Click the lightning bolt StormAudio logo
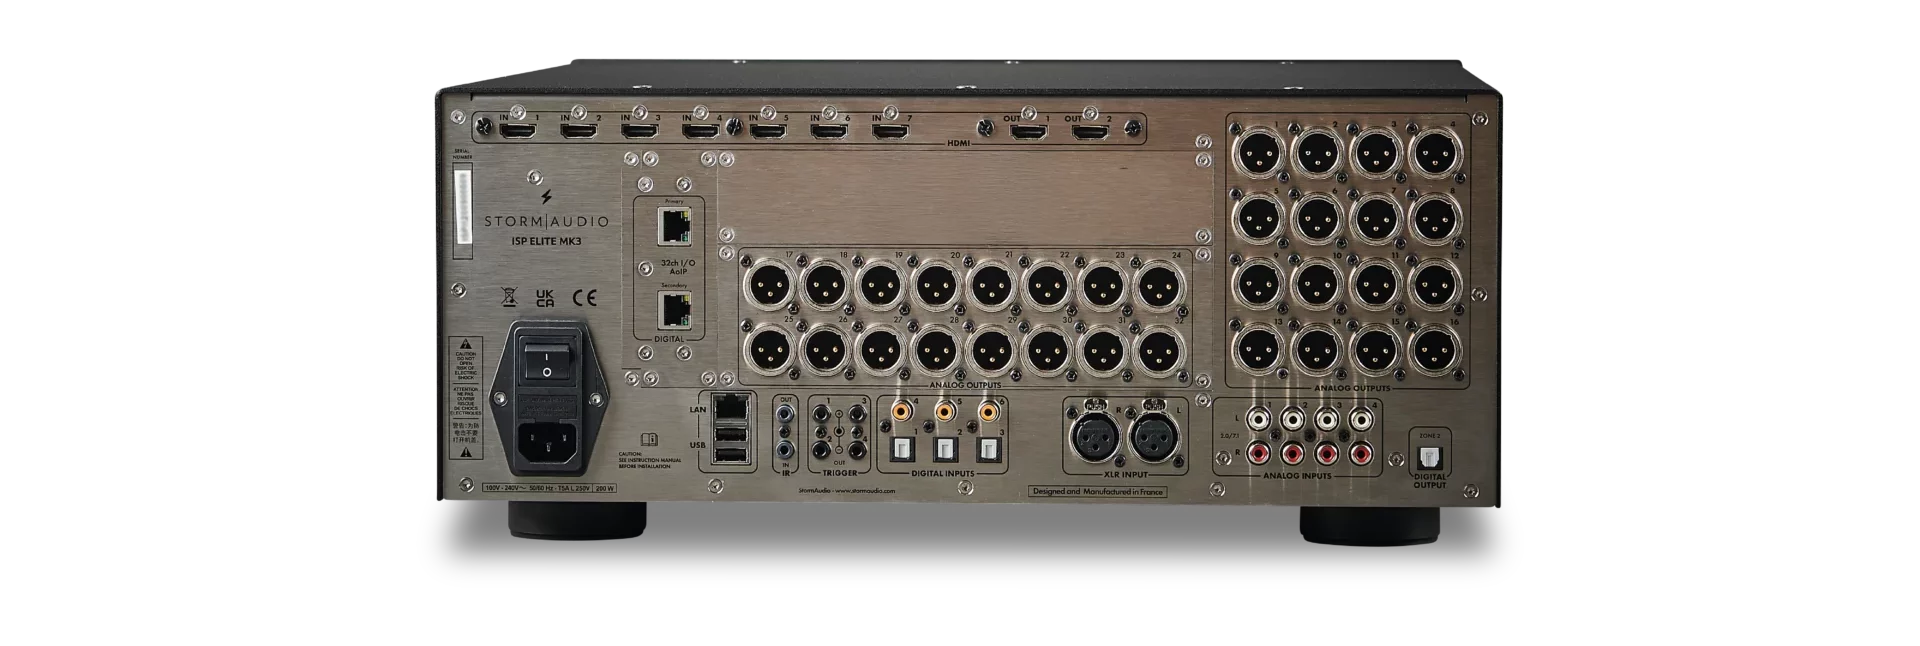This screenshot has height=646, width=1920. point(546,197)
